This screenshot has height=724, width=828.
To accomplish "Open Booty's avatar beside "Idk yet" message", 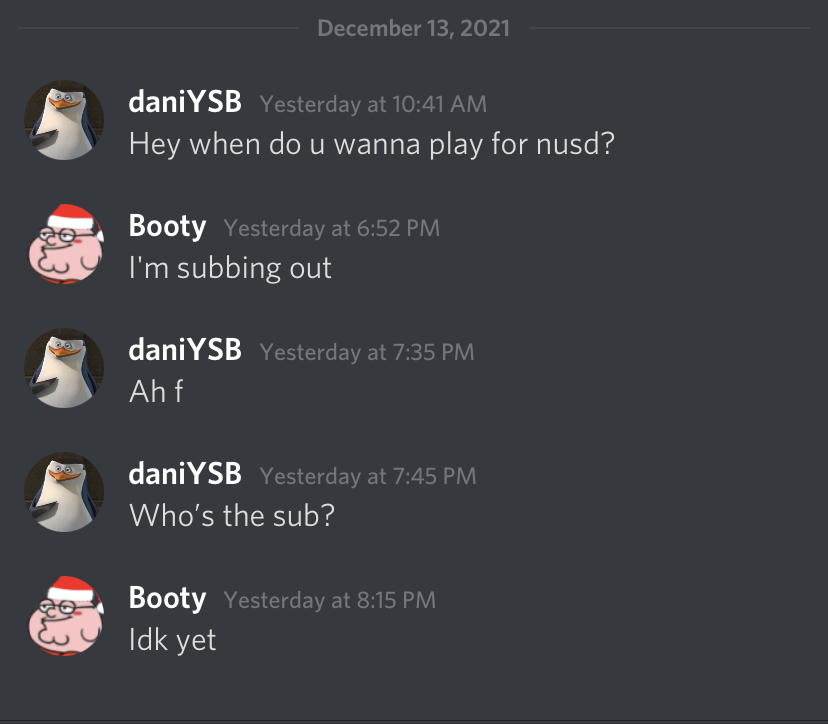I will [65, 616].
